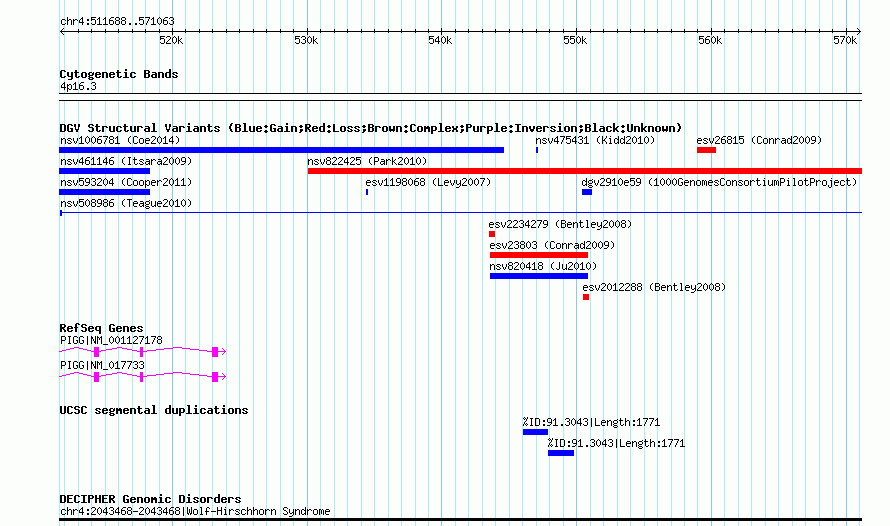Open the esv26815 (Conrad2009) label
The height and width of the screenshot is (526, 890).
(x=759, y=140)
